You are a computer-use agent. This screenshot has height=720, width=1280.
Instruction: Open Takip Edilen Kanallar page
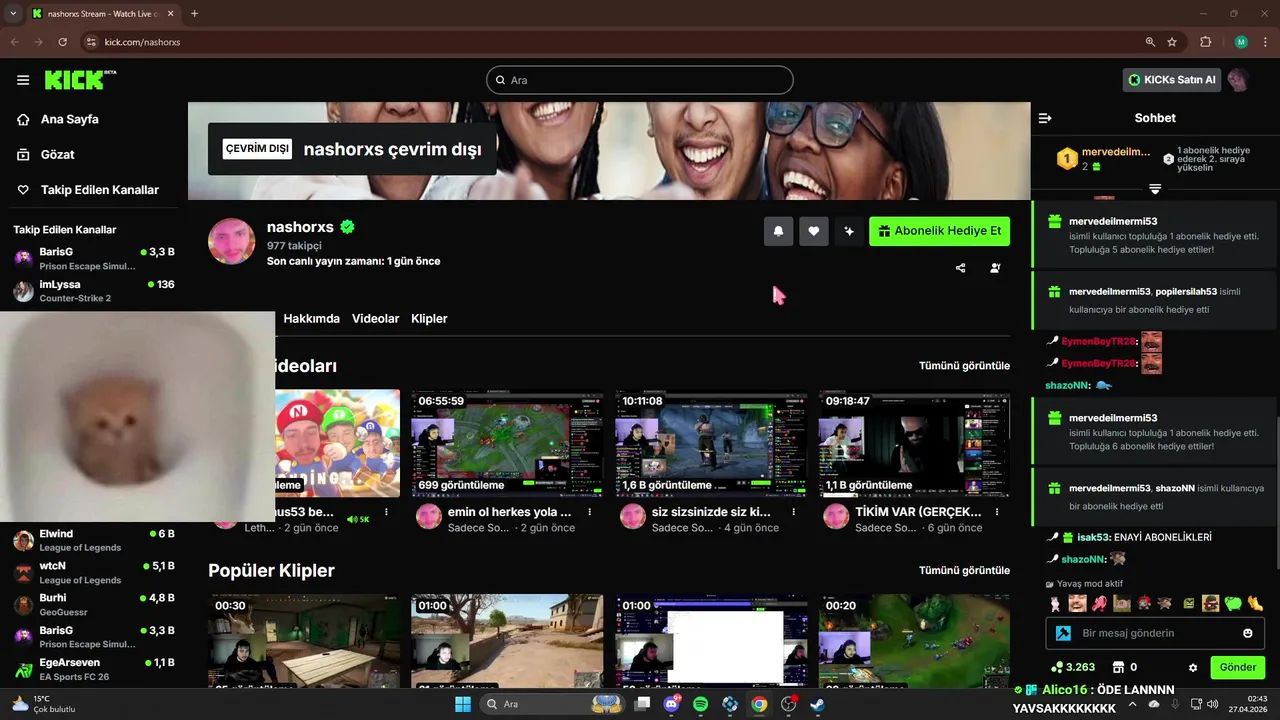99,189
